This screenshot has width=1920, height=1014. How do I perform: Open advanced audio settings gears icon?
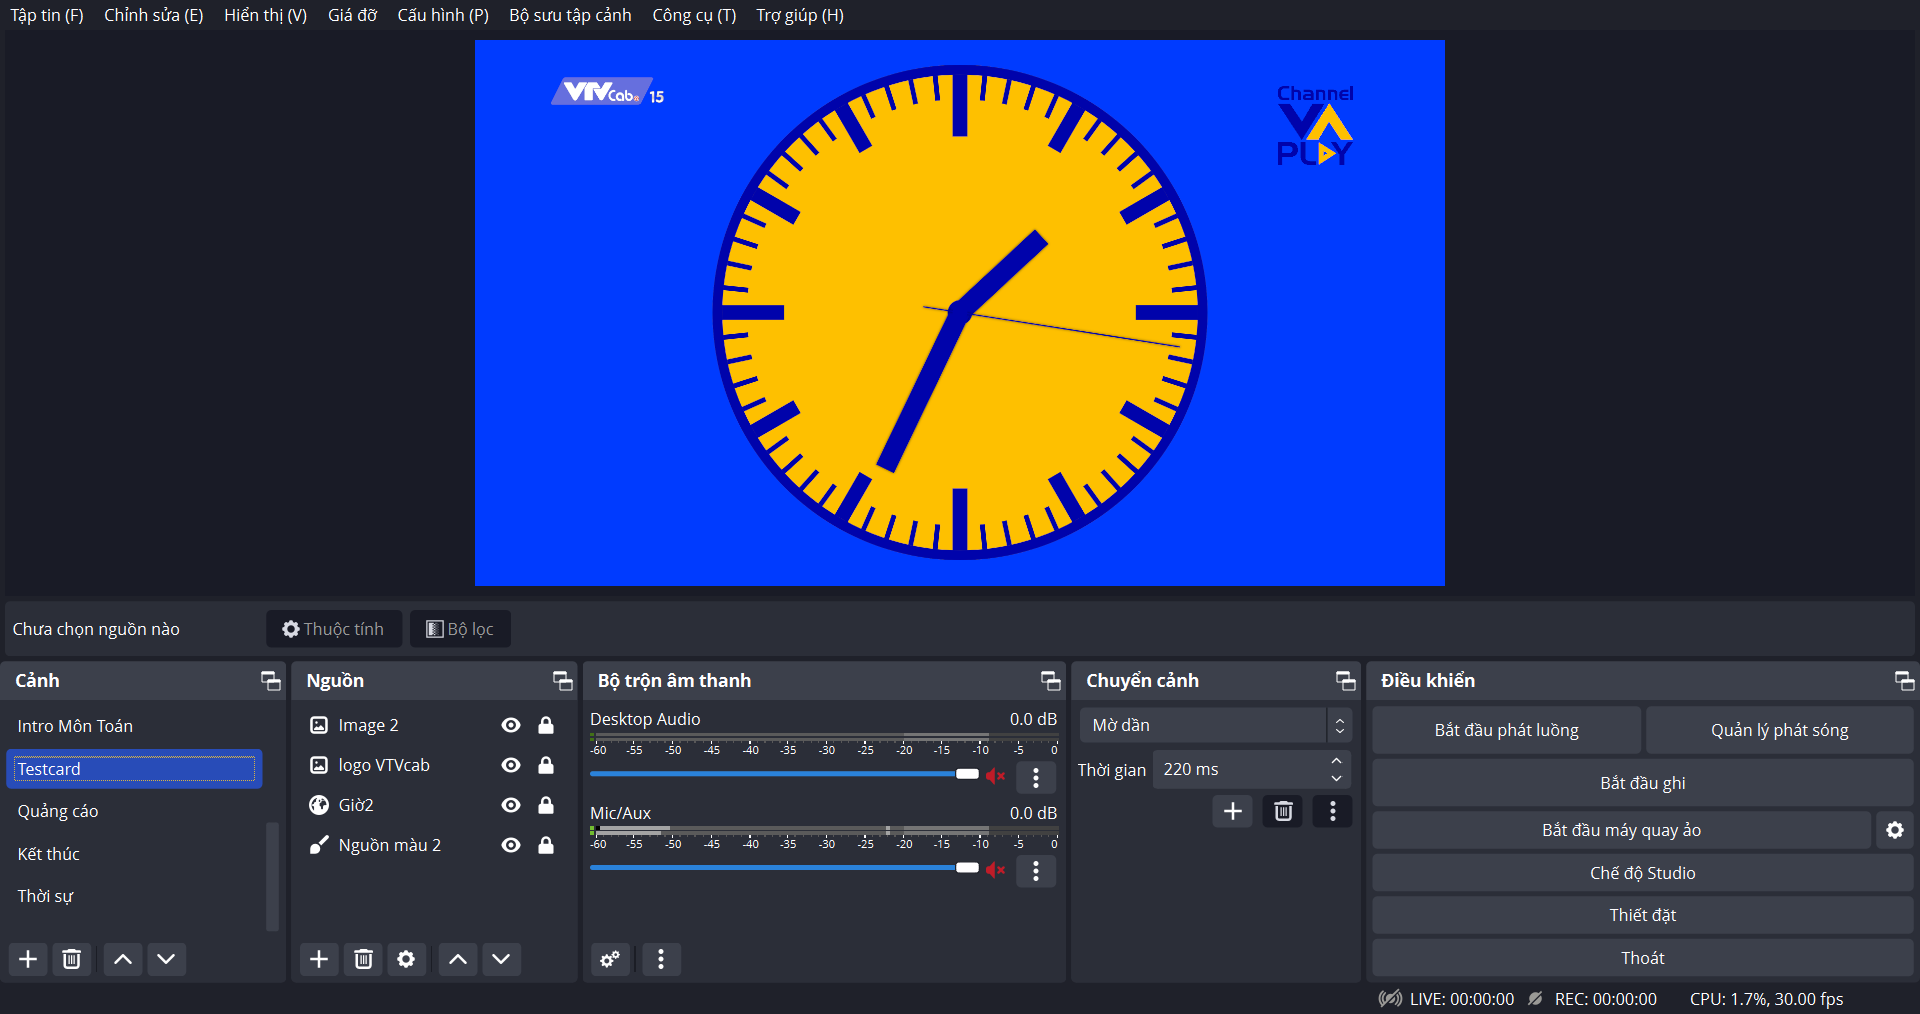(610, 959)
